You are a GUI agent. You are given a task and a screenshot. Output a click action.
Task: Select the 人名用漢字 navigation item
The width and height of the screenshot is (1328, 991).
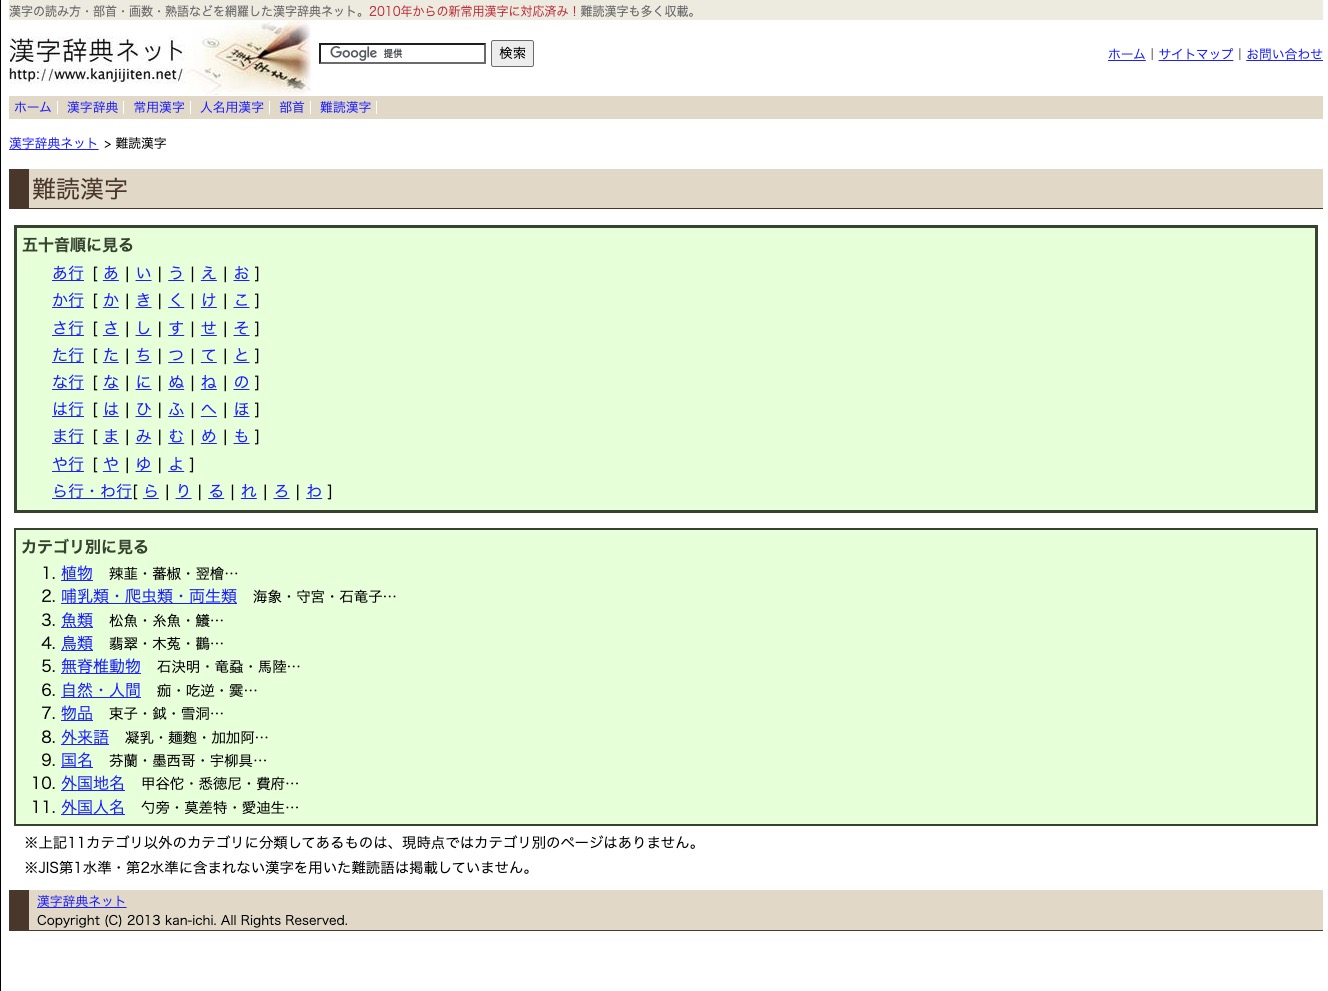point(231,107)
